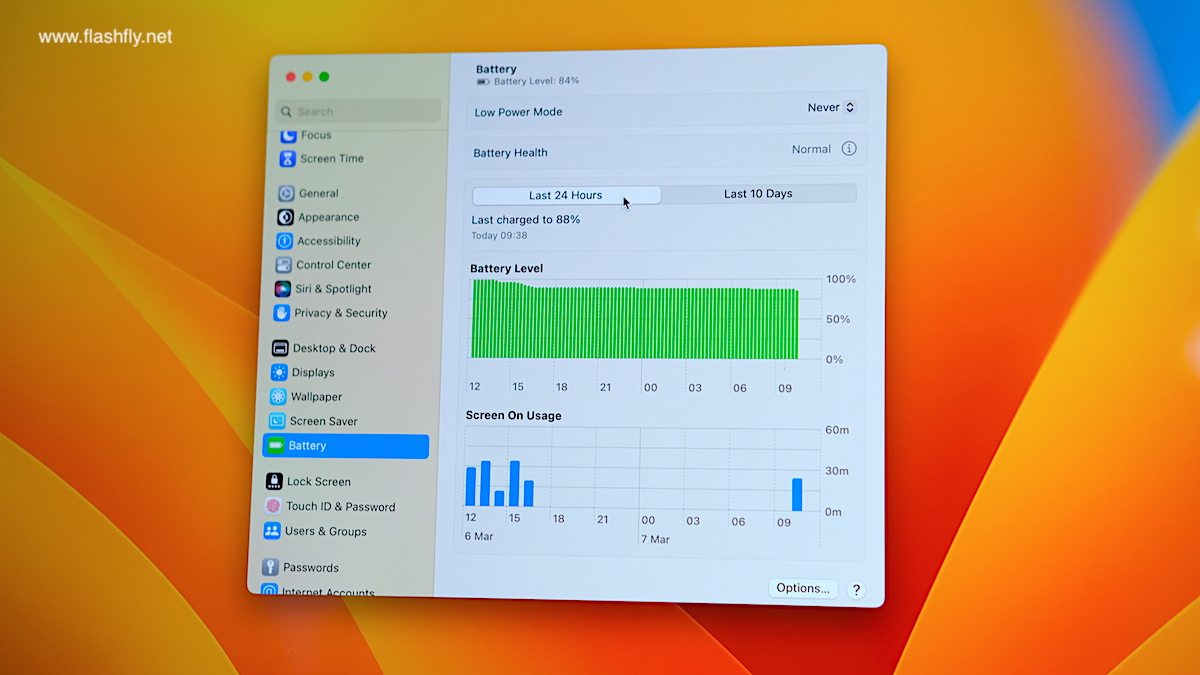Select the Last 24 Hours tab
1200x675 pixels.
(566, 195)
